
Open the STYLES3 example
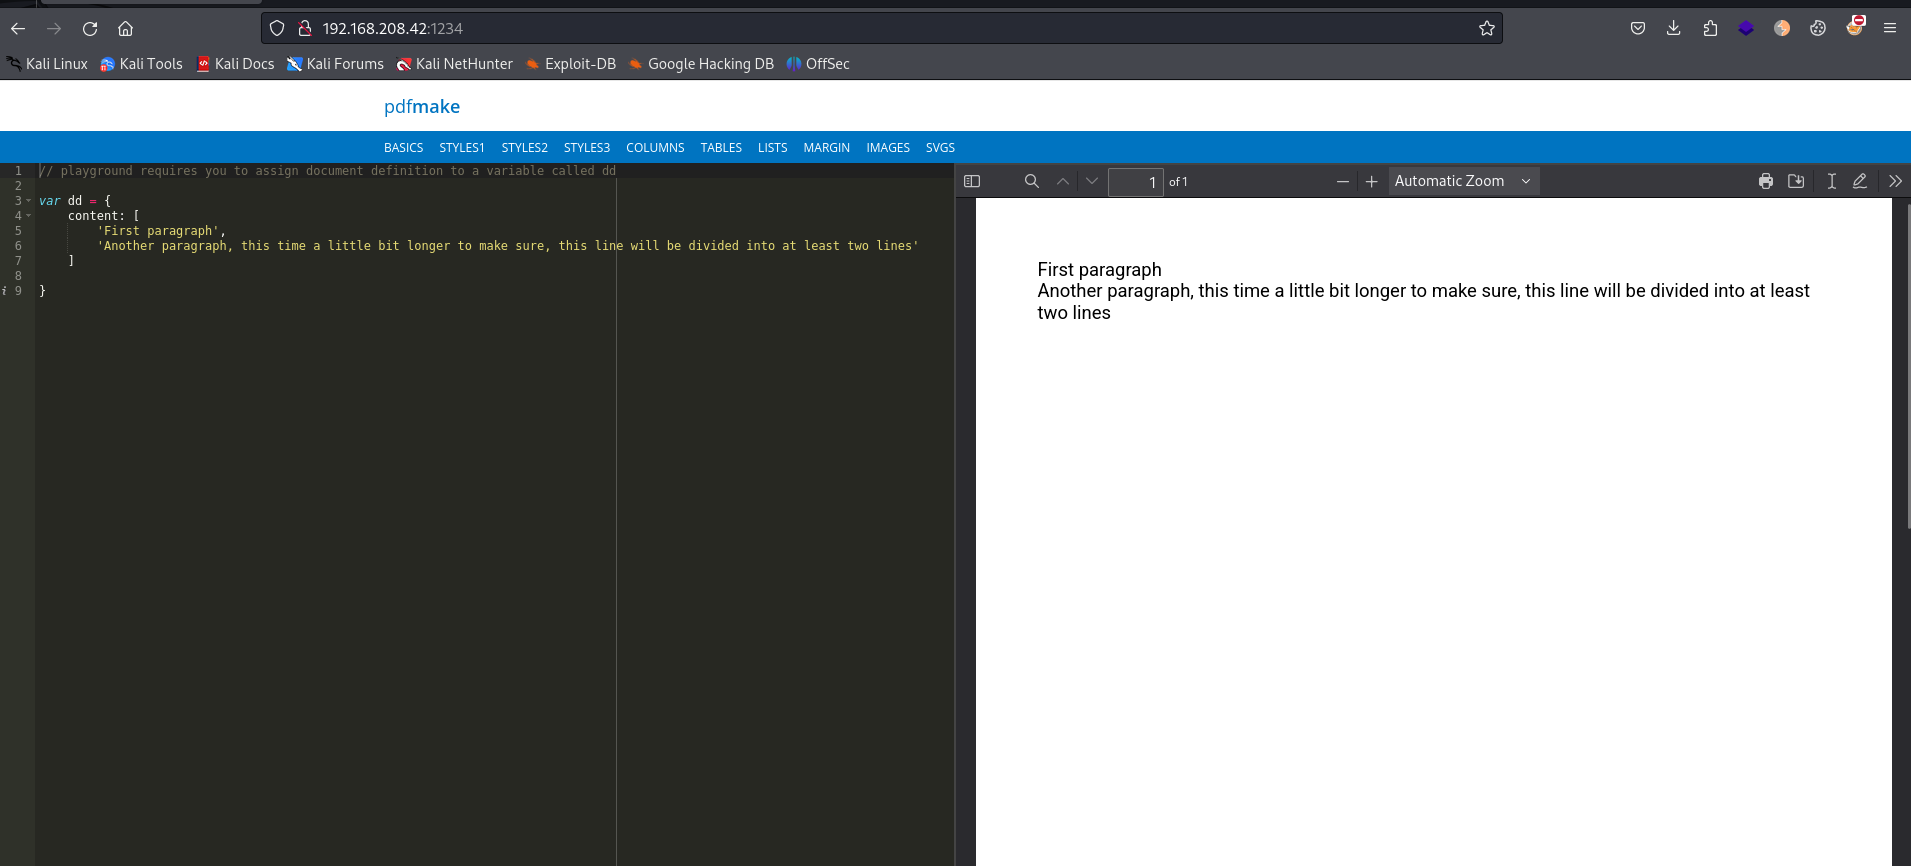point(587,148)
